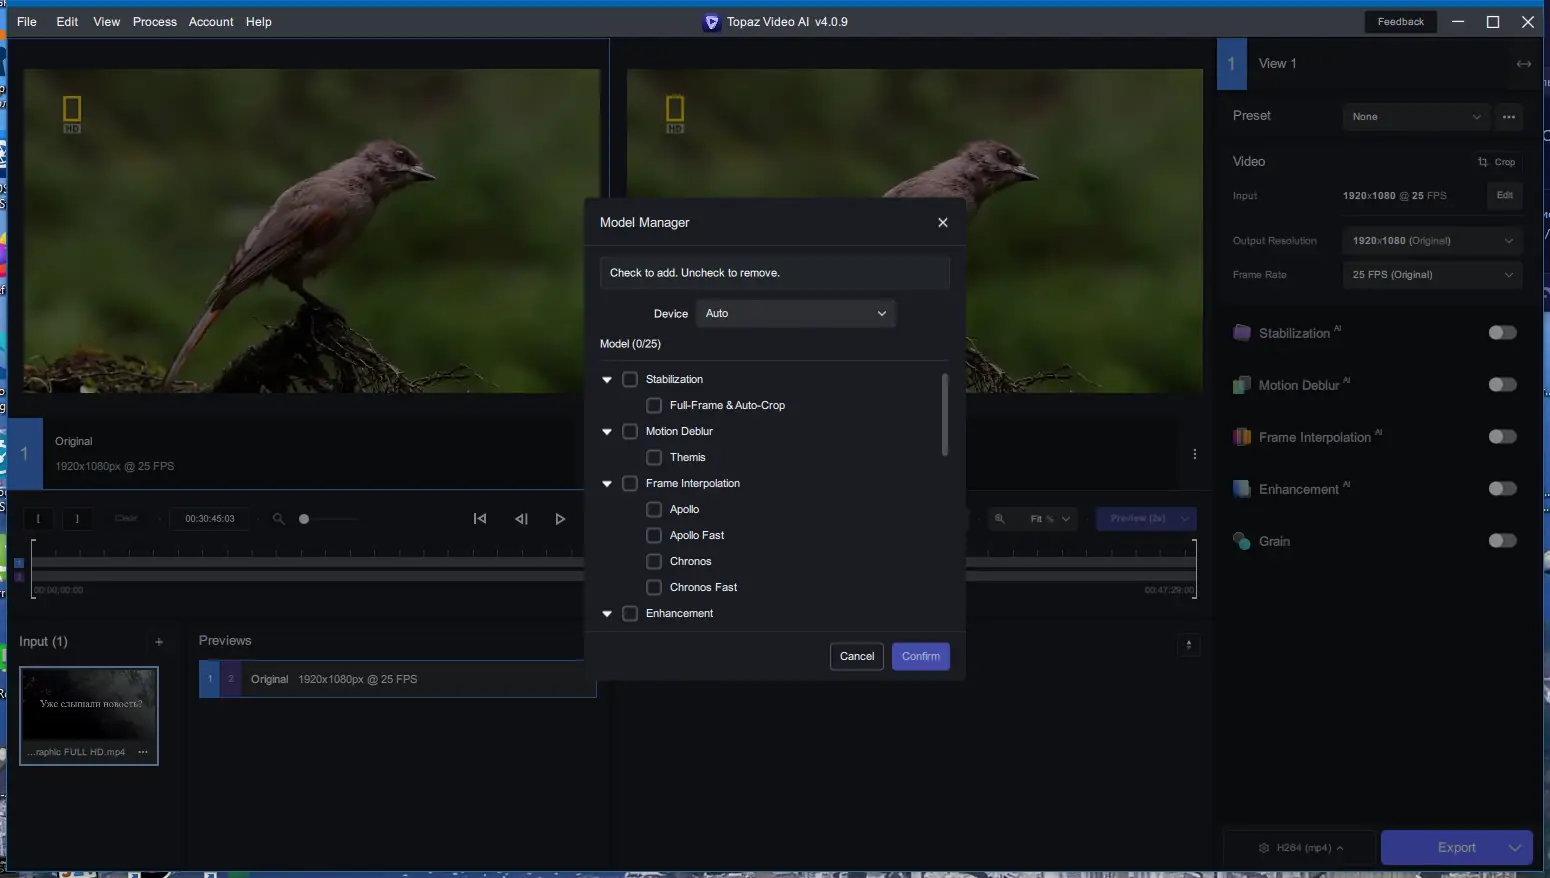Click the Frame Interpolation filter icon

tap(1242, 437)
